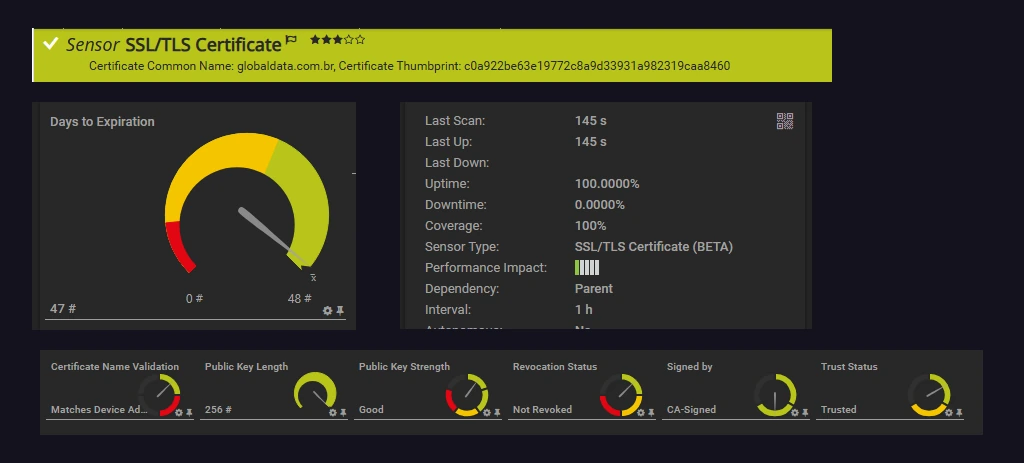Open Revocation Status settings gear

coord(641,413)
